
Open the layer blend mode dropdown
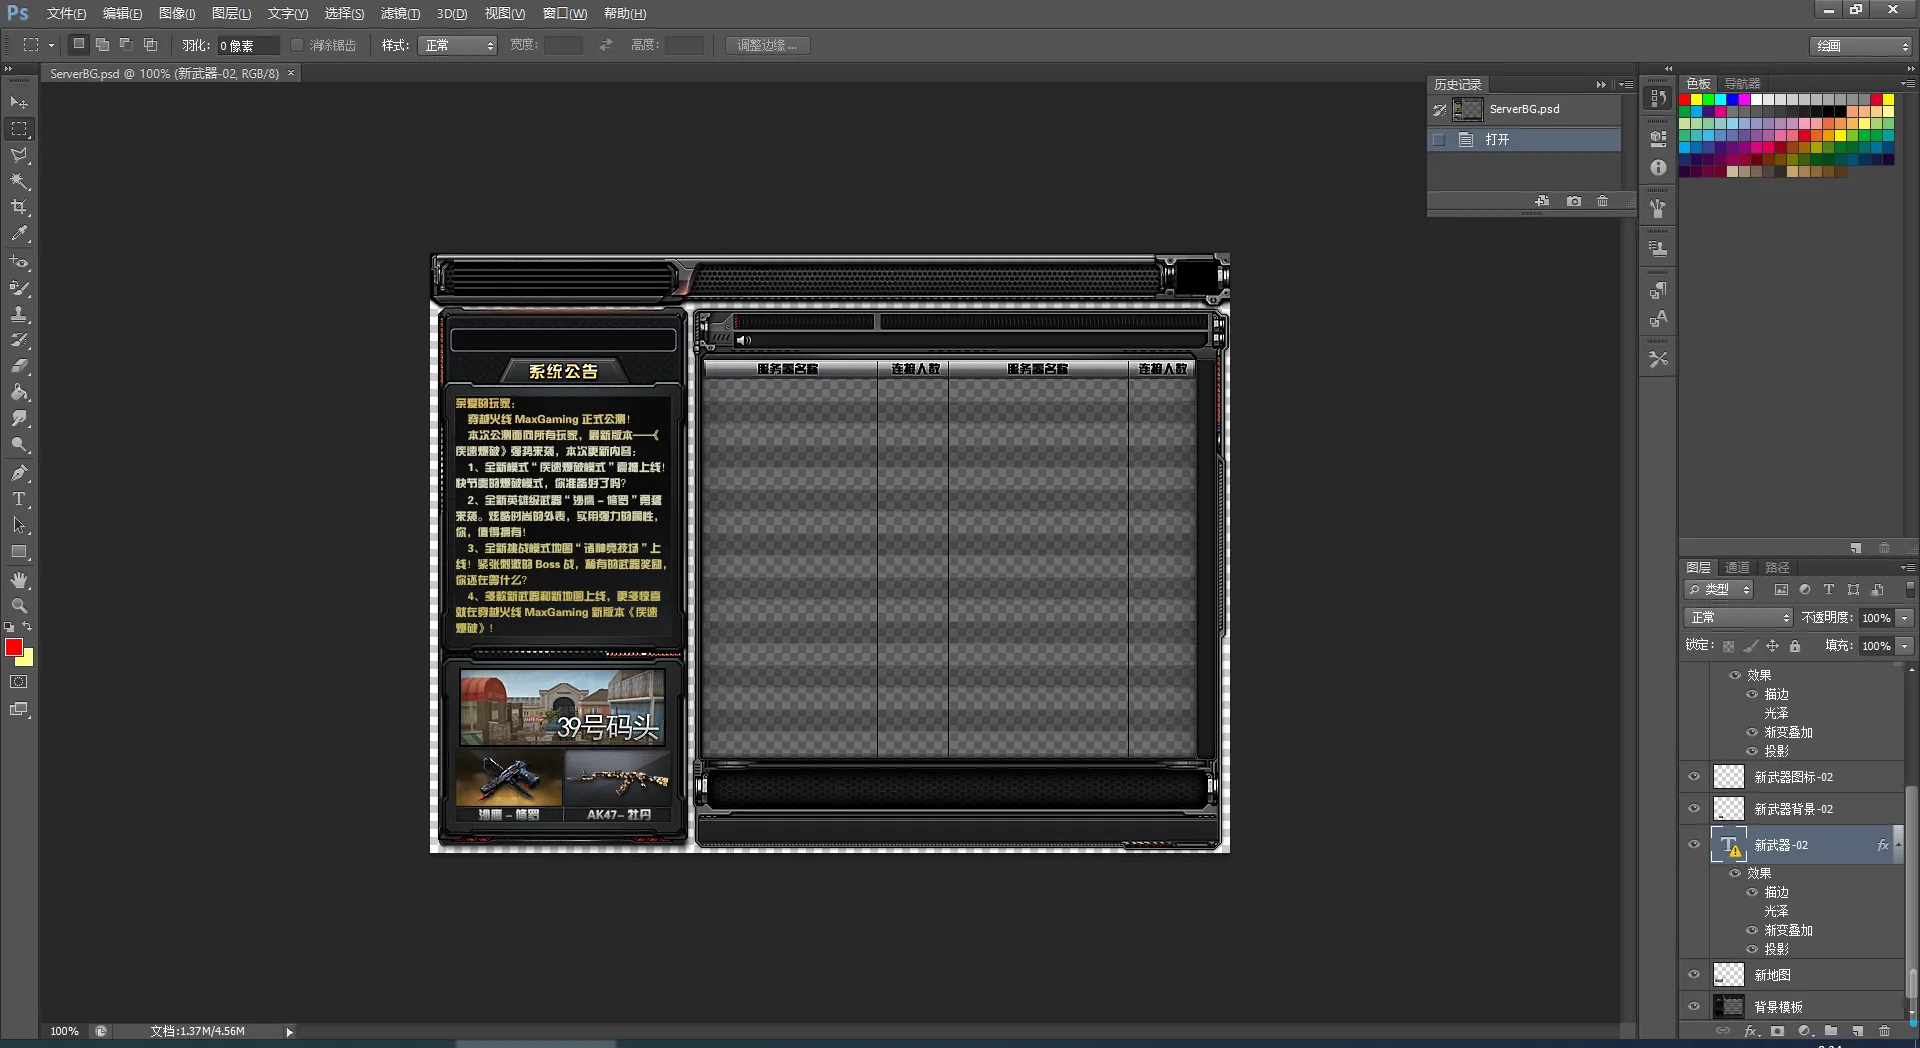[1738, 618]
